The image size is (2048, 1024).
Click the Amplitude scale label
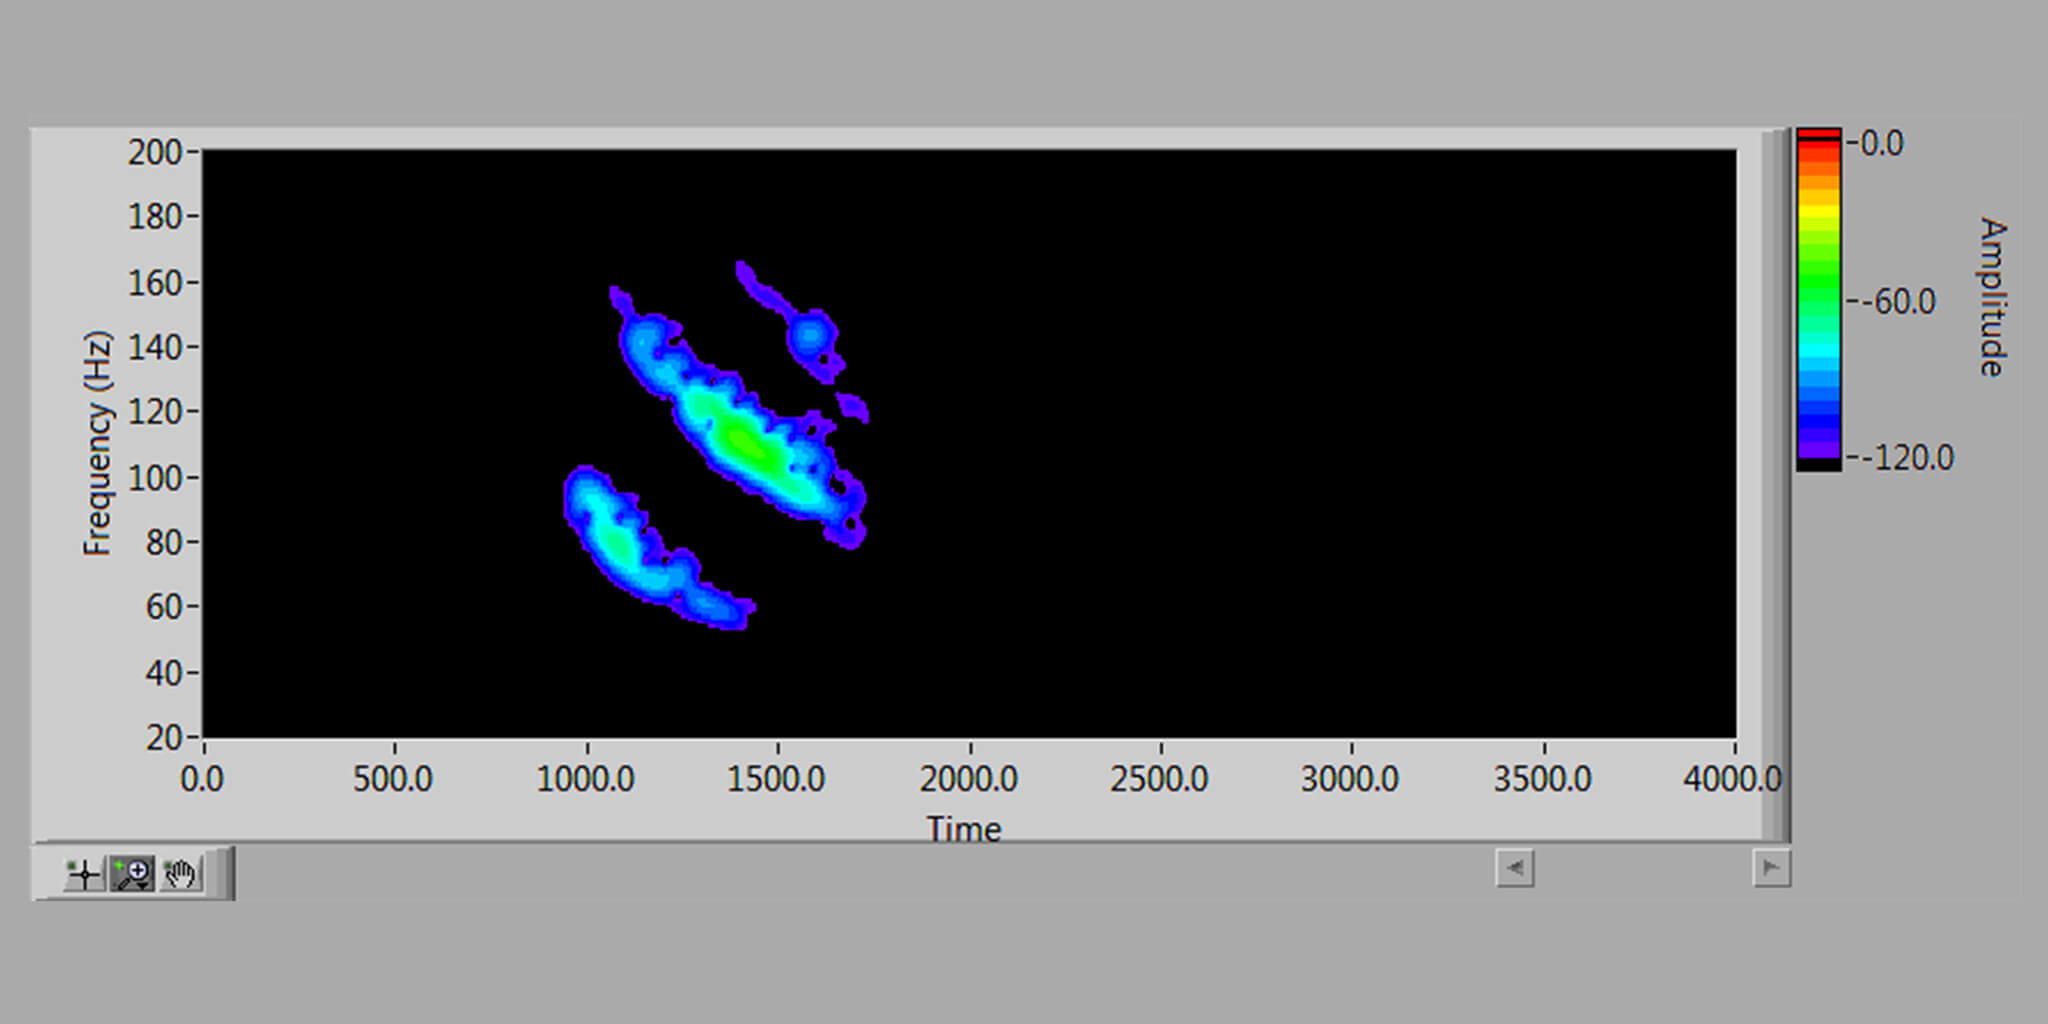click(1992, 297)
